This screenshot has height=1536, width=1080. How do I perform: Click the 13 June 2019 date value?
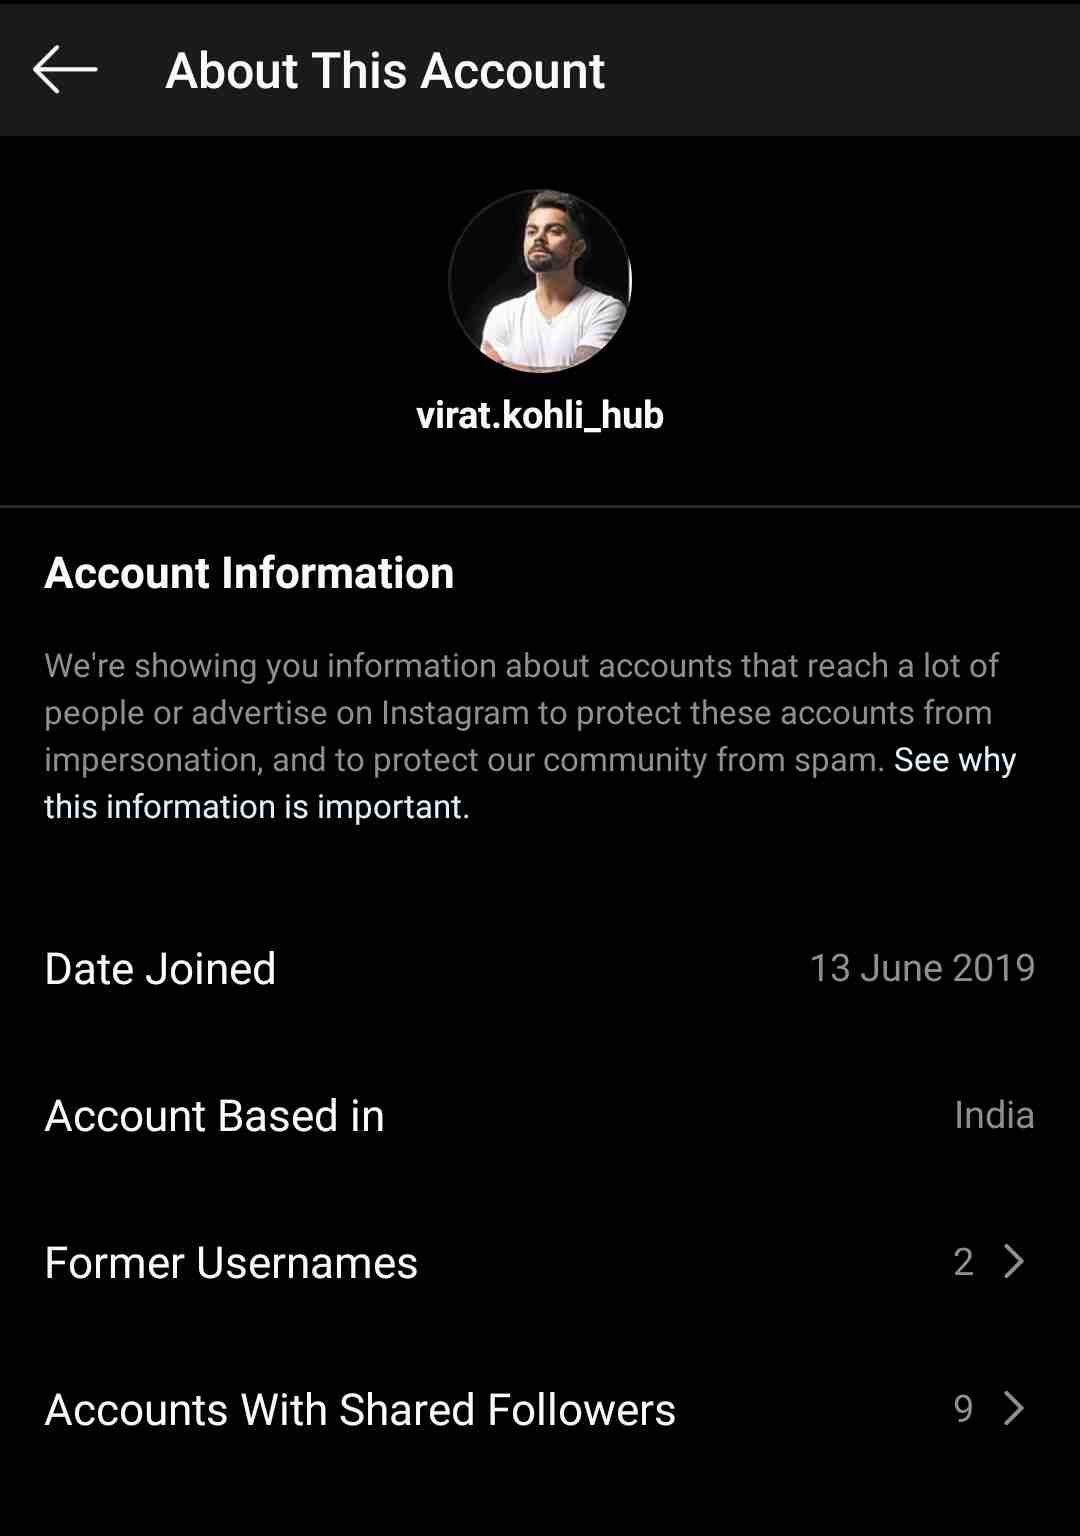(x=922, y=968)
